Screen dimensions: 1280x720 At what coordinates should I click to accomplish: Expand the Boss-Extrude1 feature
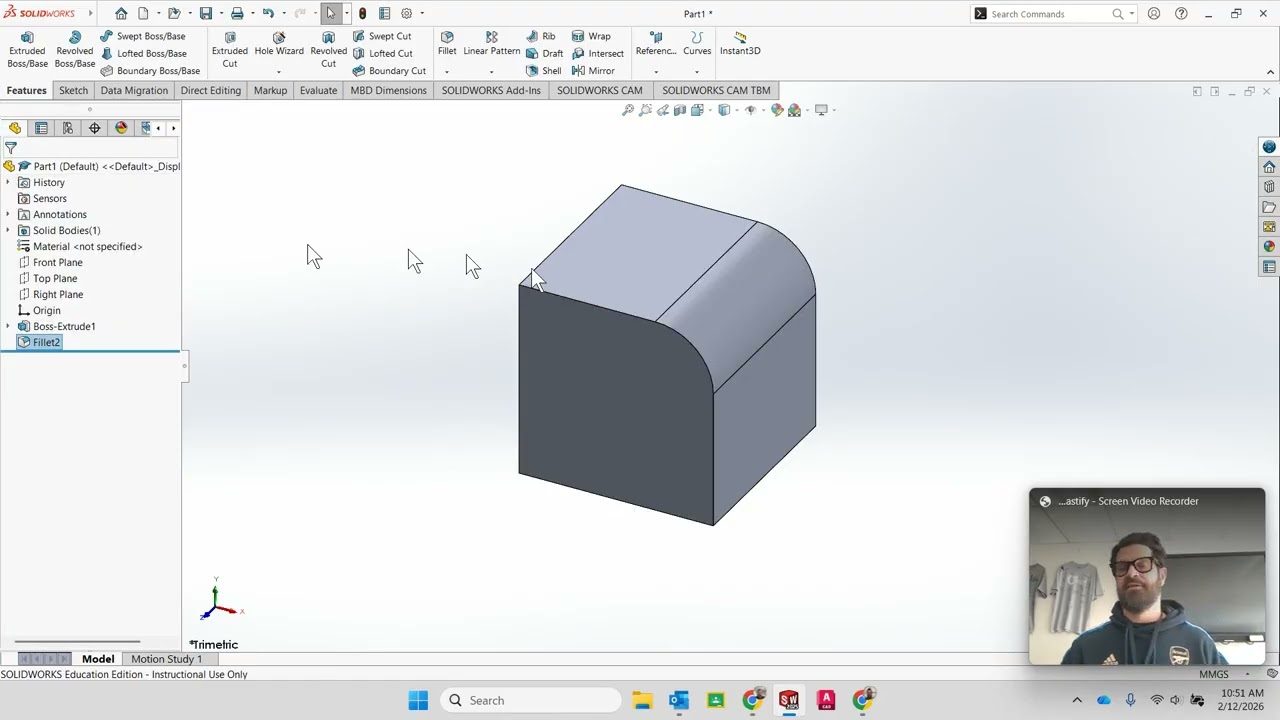click(x=8, y=326)
